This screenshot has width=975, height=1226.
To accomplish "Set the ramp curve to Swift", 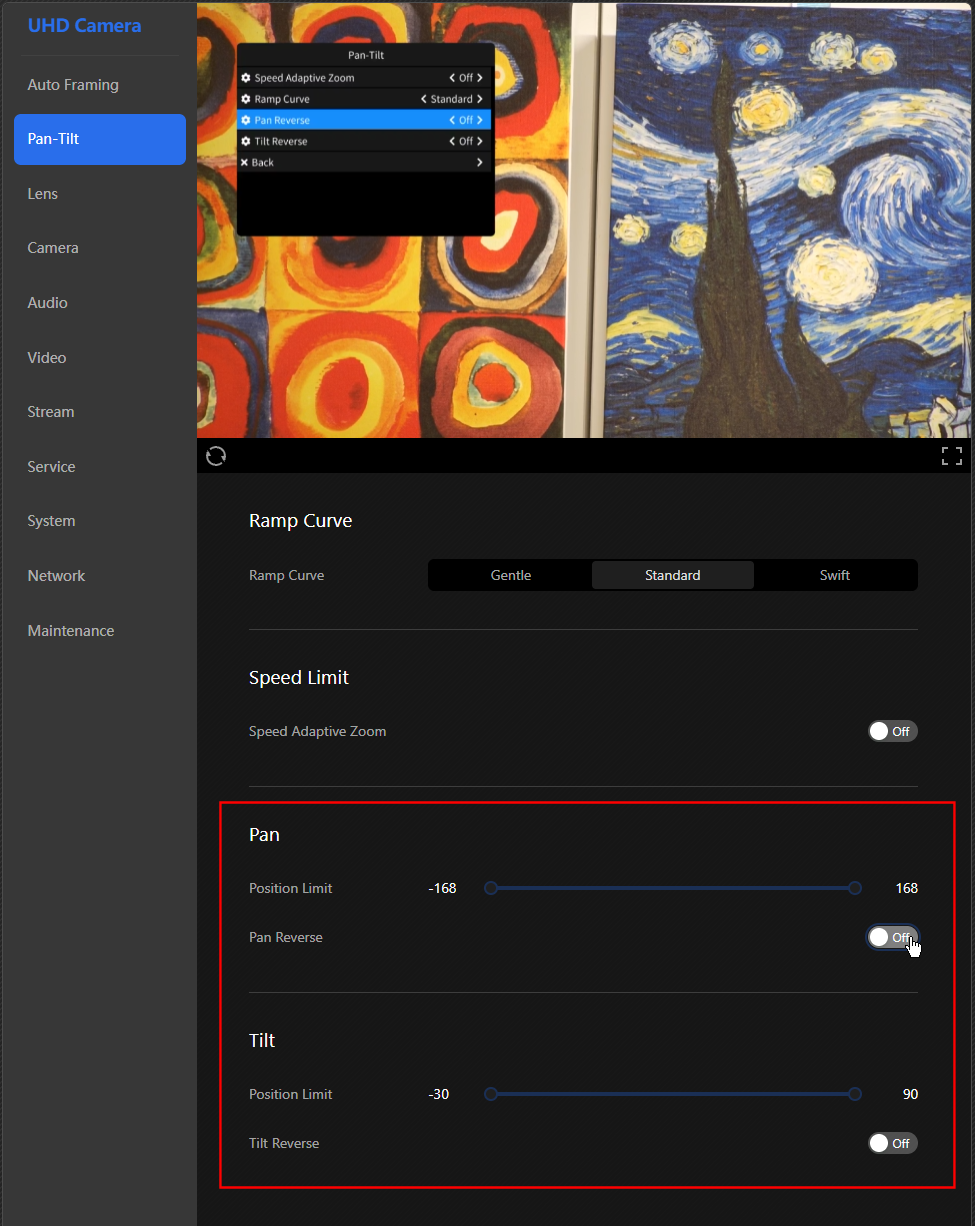I will point(835,575).
